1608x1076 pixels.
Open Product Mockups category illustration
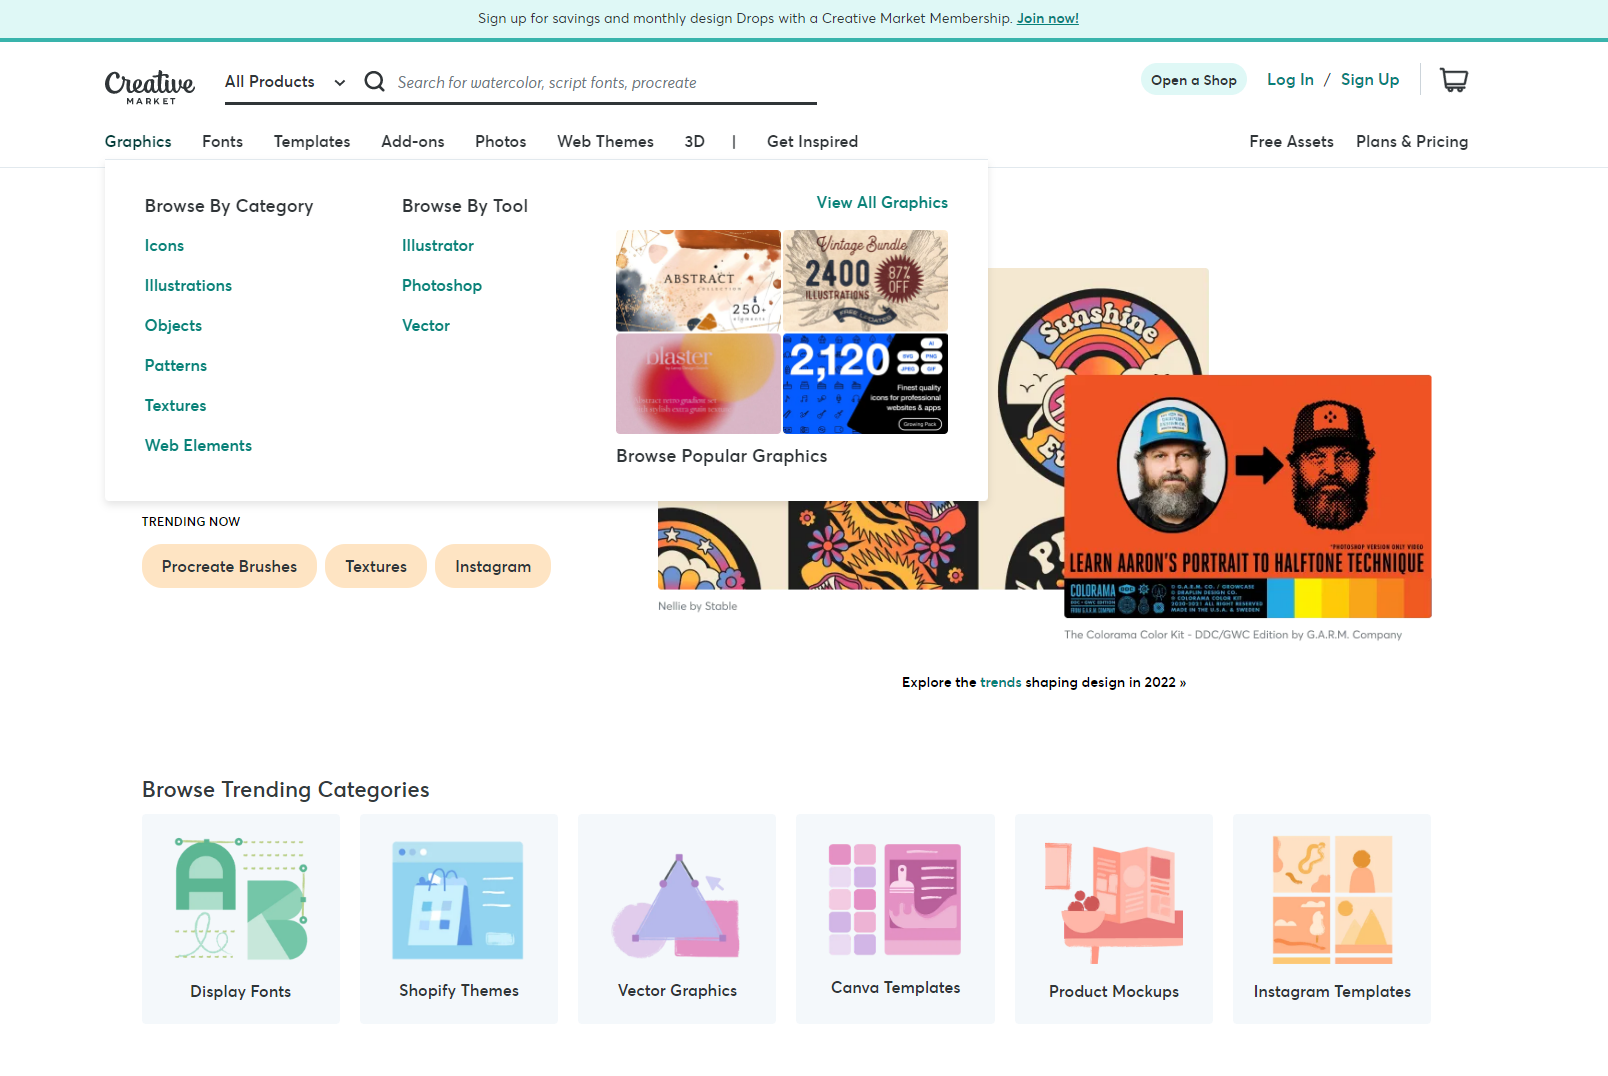(x=1114, y=902)
